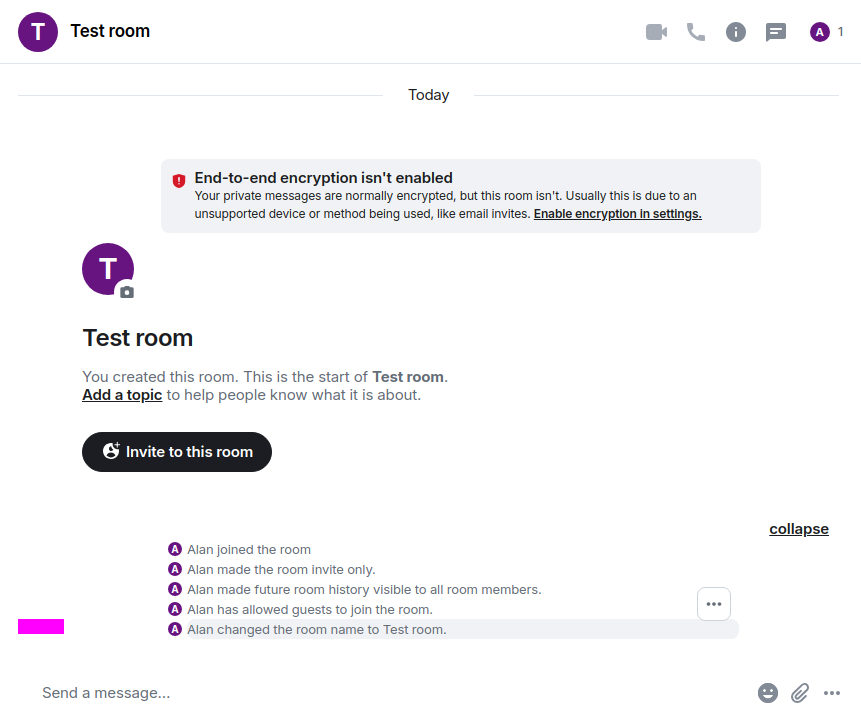
Task: Open more composer options menu
Action: pos(832,693)
